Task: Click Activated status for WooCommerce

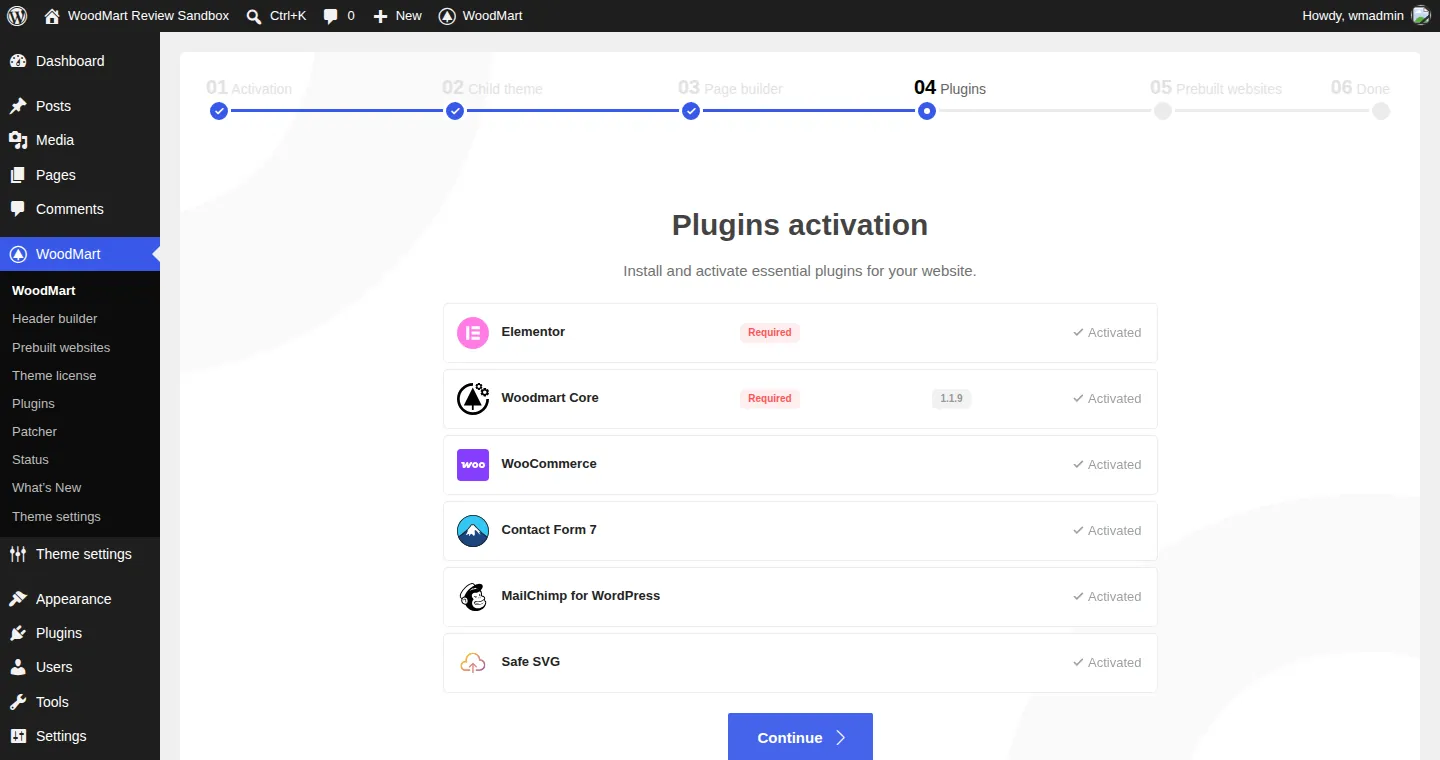Action: click(x=1107, y=465)
